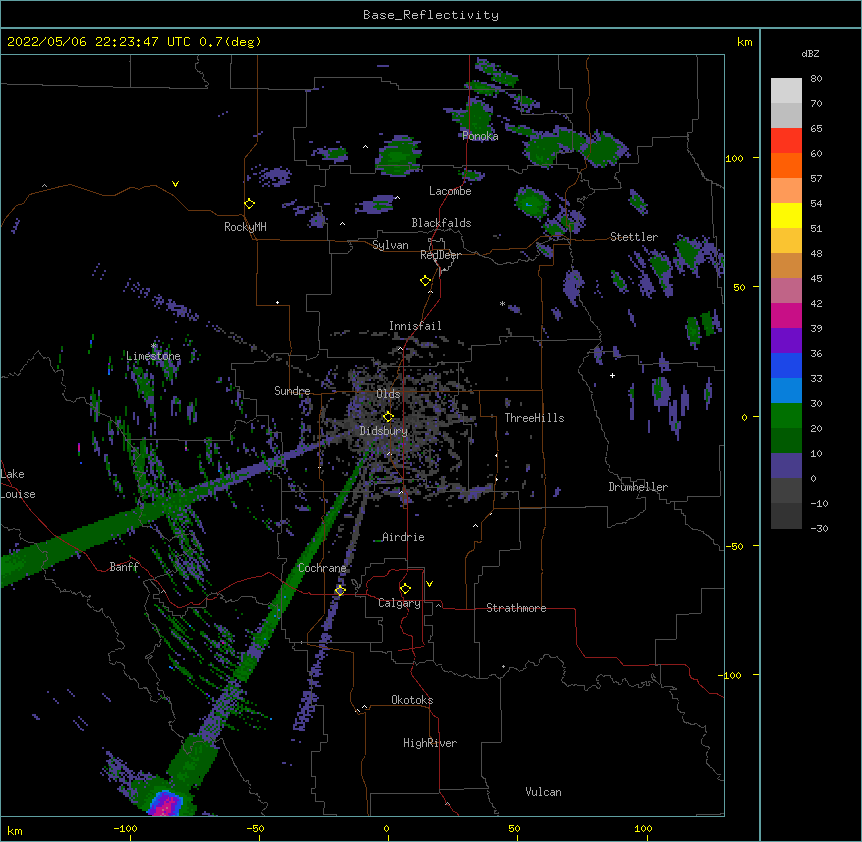Screen dimensions: 862x842
Task: Click the yellow marker south of RedDeer
Action: 426,281
